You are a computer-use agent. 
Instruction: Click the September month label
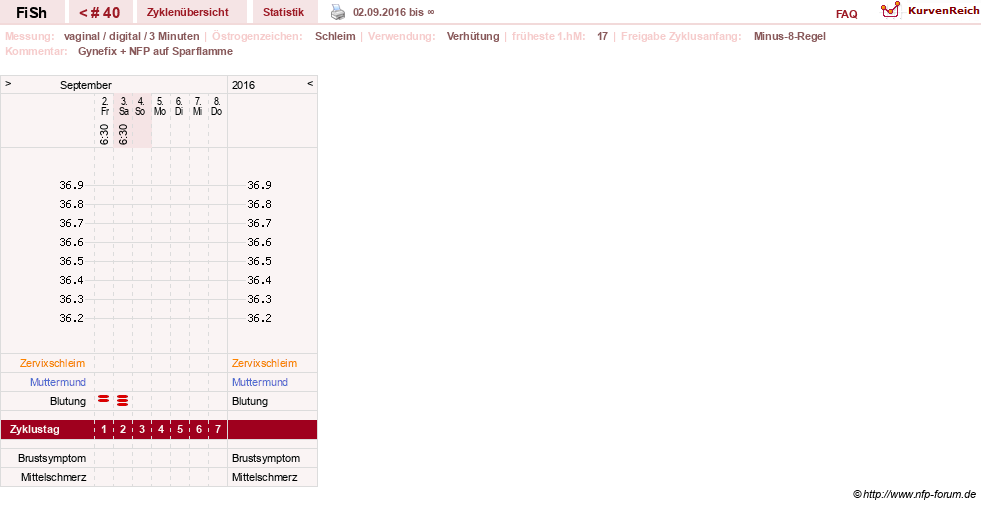tap(86, 85)
